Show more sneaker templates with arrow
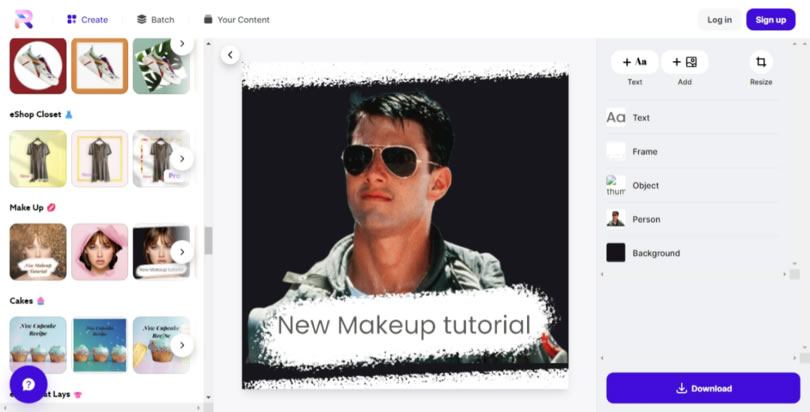This screenshot has width=810, height=412. click(182, 44)
